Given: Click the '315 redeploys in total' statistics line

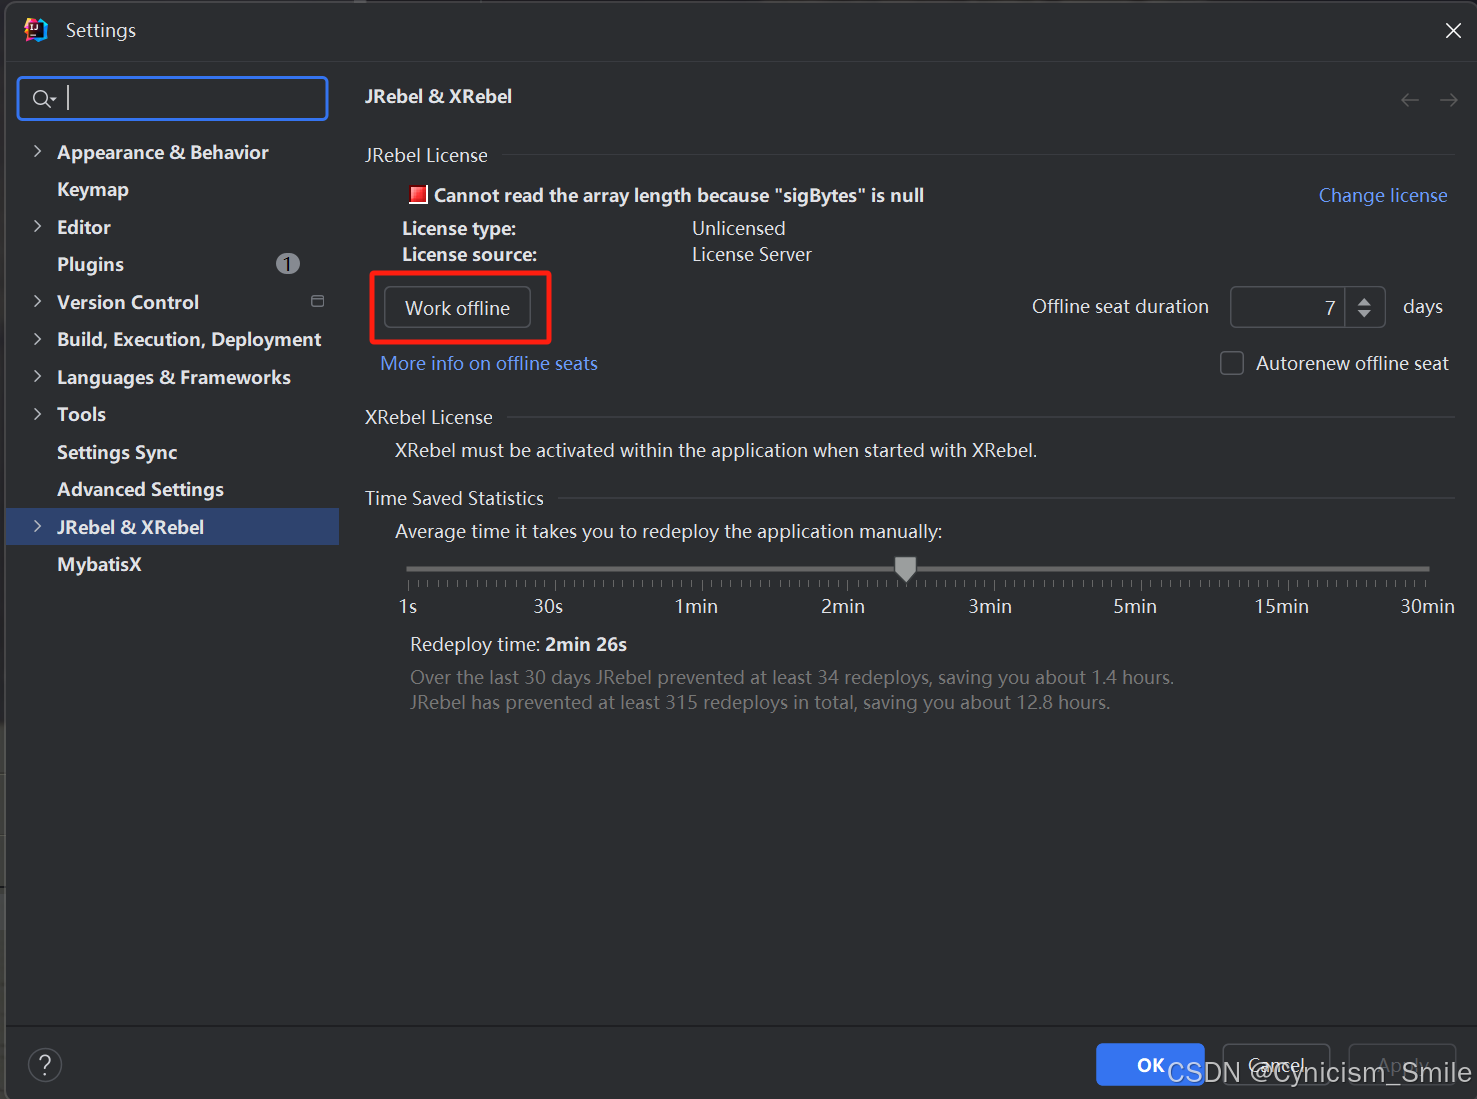Looking at the screenshot, I should tap(760, 702).
